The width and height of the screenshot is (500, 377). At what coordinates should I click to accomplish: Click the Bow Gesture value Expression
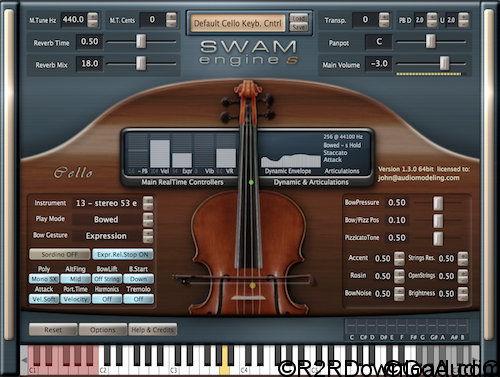click(x=107, y=236)
